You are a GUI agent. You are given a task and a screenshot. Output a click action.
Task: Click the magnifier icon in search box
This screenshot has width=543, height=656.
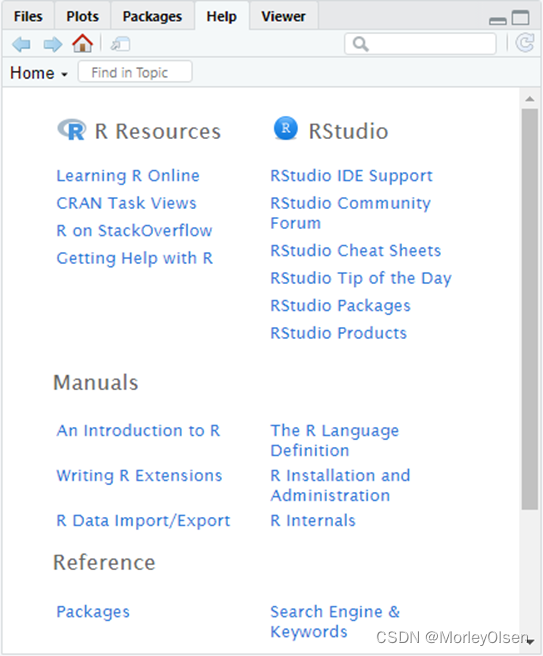tap(360, 44)
